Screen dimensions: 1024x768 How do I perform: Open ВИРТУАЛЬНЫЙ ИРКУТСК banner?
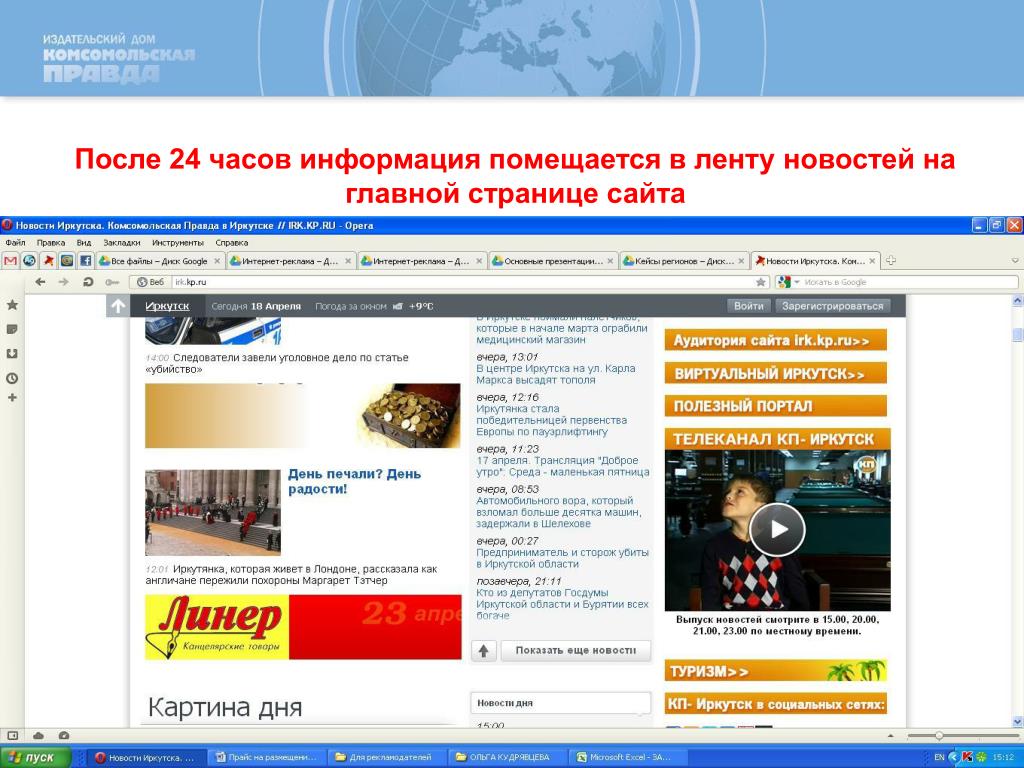pos(776,374)
